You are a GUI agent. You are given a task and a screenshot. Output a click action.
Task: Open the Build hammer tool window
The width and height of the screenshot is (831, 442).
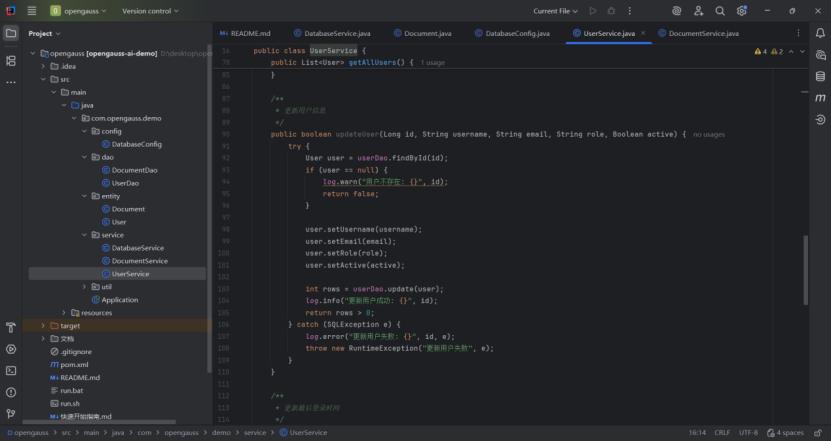pos(11,328)
